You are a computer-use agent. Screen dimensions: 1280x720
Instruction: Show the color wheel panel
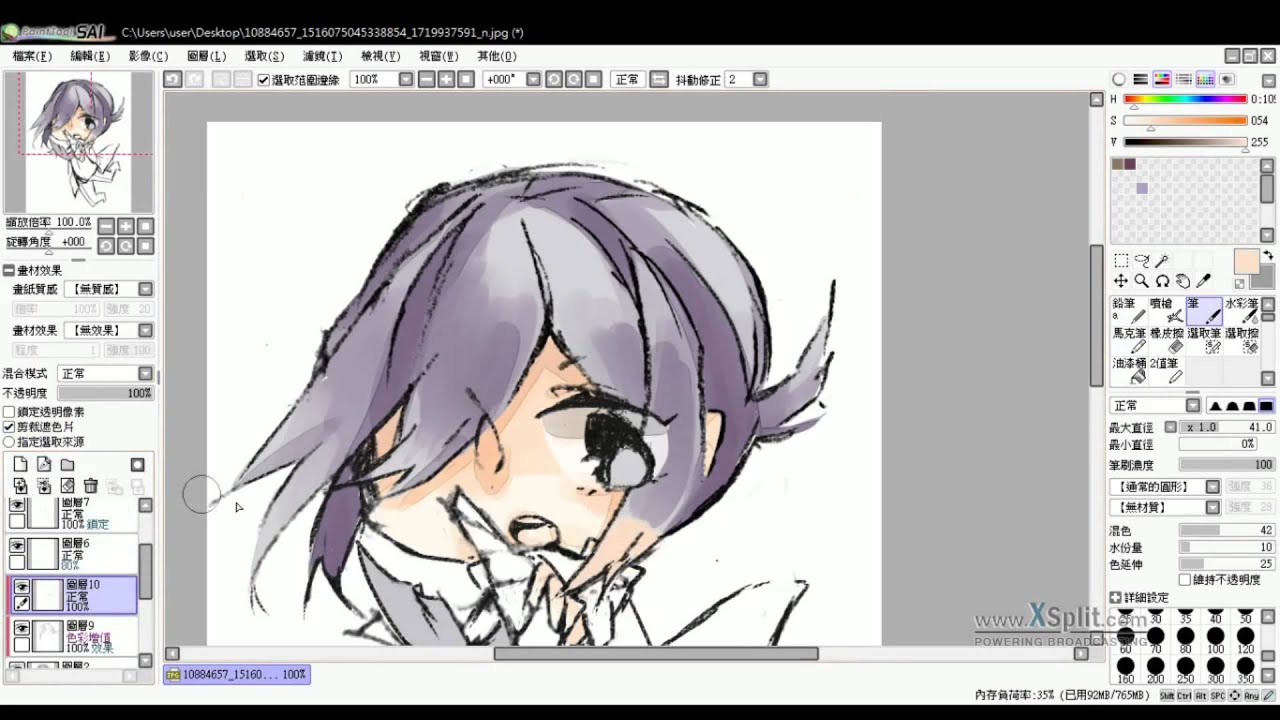pos(1119,79)
